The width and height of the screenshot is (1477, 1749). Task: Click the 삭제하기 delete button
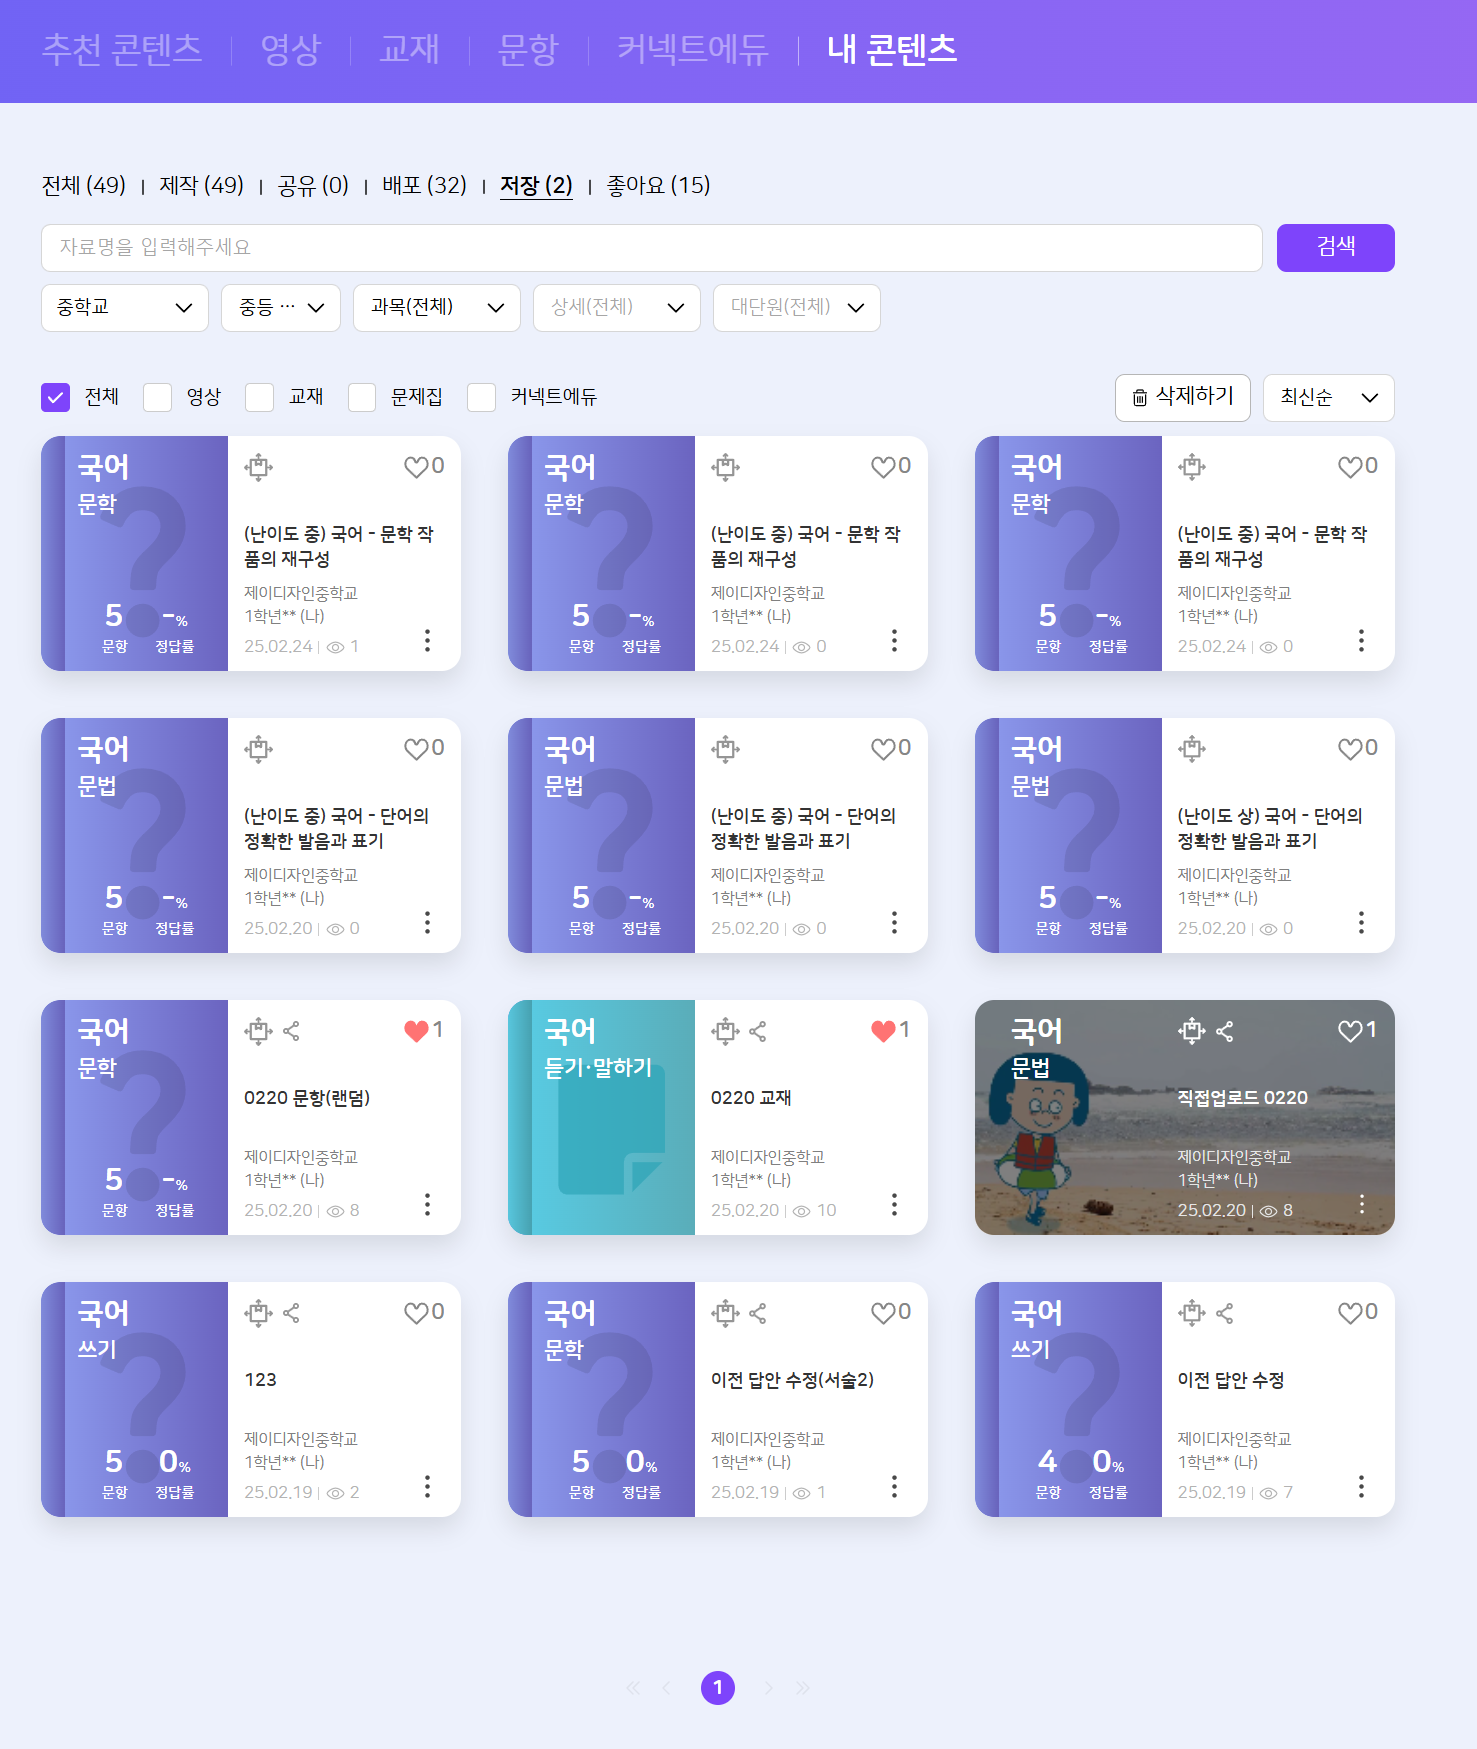(x=1182, y=398)
